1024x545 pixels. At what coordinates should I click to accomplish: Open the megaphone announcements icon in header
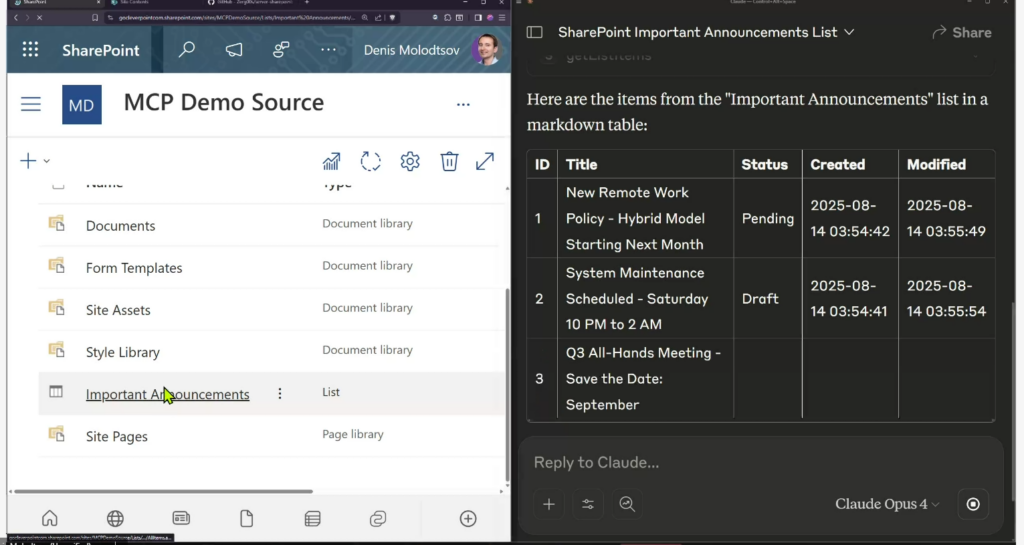tap(234, 50)
